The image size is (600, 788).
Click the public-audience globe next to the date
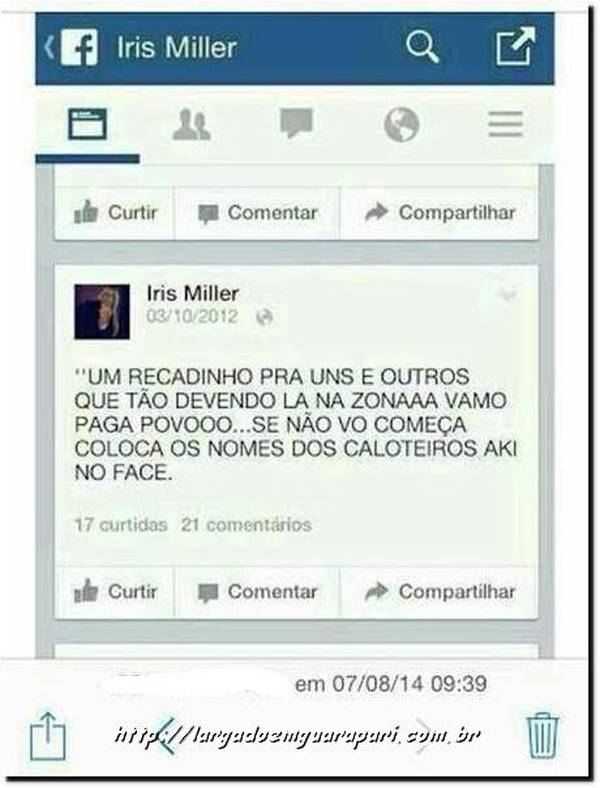(264, 317)
